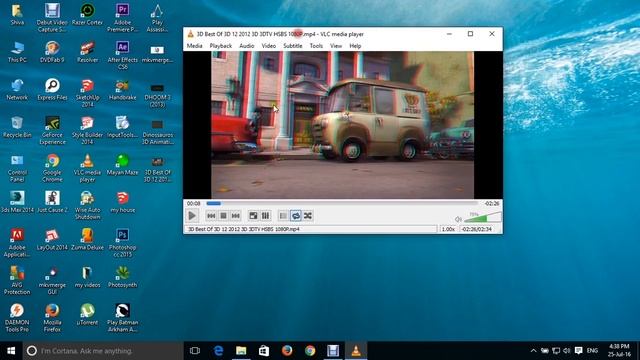Stop playback in VLC
Viewport: 640px width, 360px height.
[x=223, y=216]
